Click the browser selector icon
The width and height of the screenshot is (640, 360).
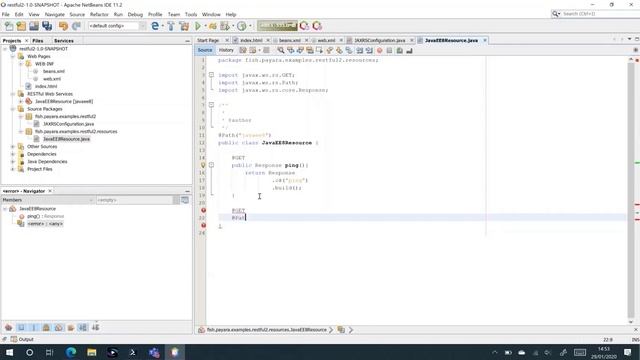pyautogui.click(x=155, y=26)
